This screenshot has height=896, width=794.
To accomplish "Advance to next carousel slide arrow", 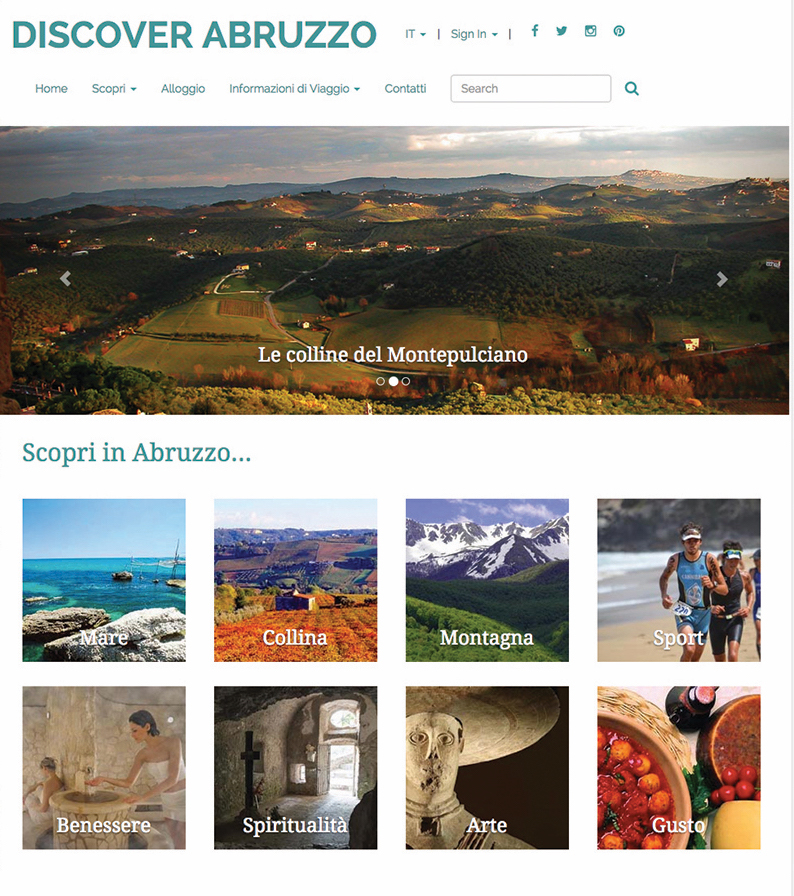I will coord(722,279).
